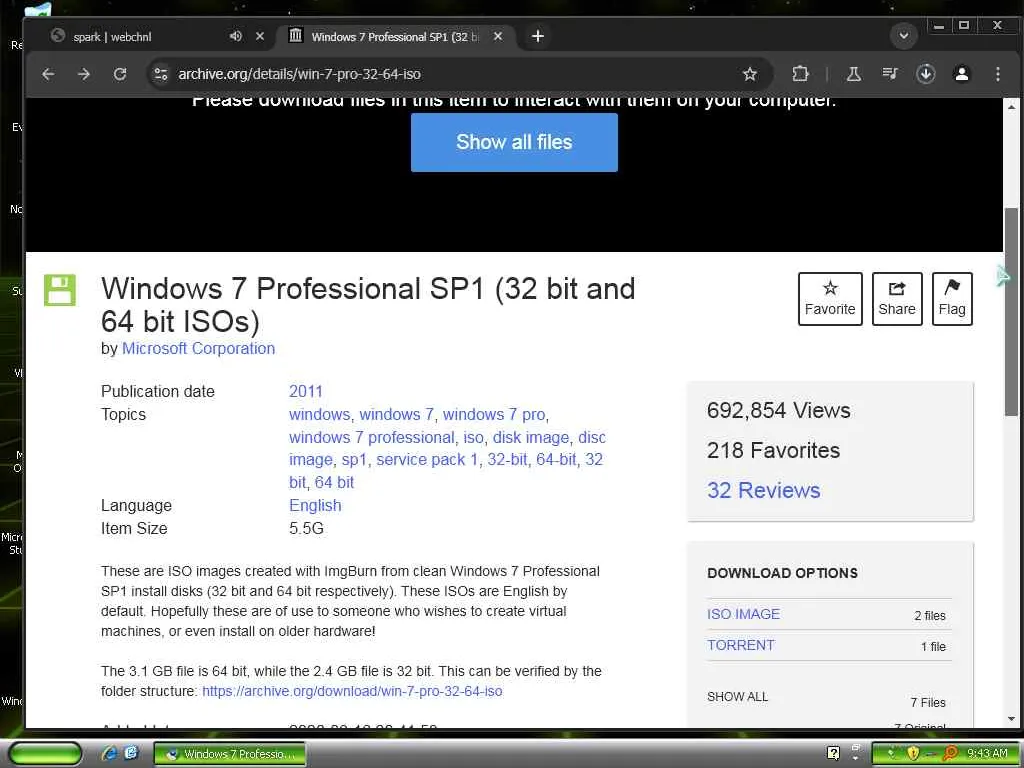Open the 'windows 7 professional' topic link
The height and width of the screenshot is (768, 1024).
pyautogui.click(x=372, y=438)
